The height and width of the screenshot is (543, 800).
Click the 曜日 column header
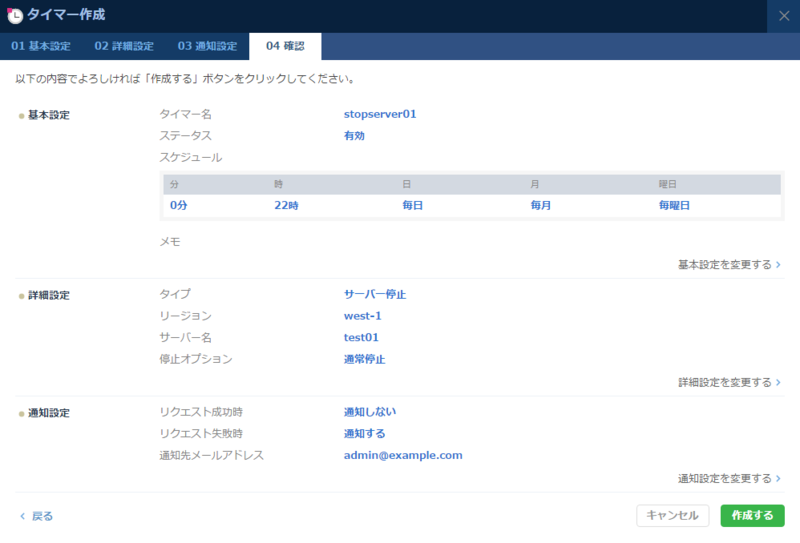pos(667,184)
